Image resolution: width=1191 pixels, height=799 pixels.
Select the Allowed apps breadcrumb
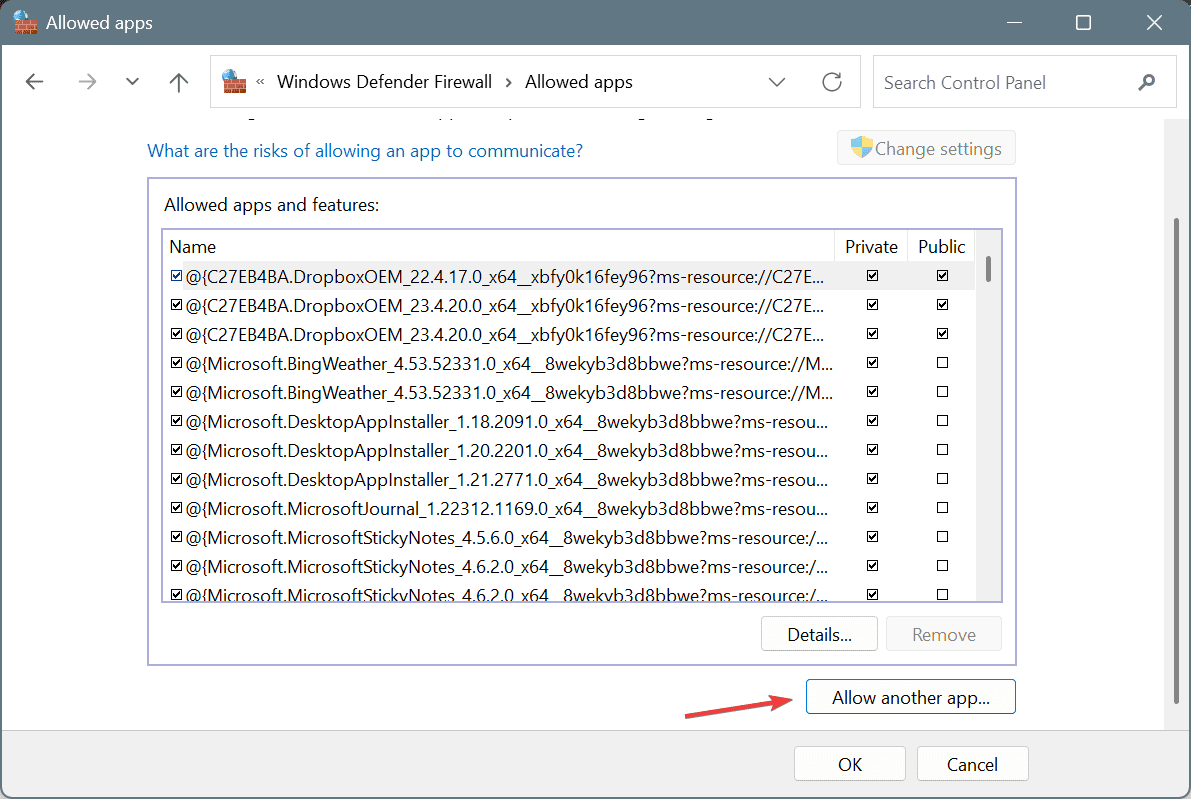579,82
